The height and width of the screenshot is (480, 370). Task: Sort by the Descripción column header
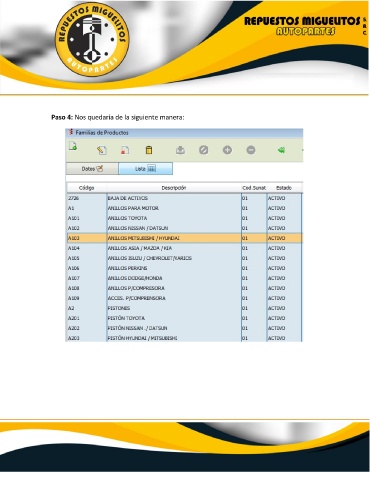[174, 188]
